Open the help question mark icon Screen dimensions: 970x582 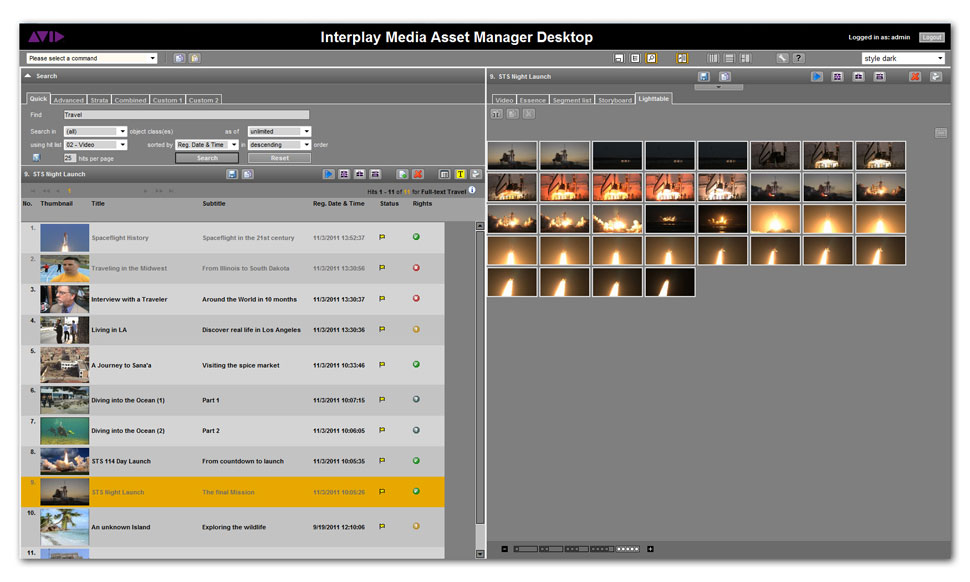(798, 58)
